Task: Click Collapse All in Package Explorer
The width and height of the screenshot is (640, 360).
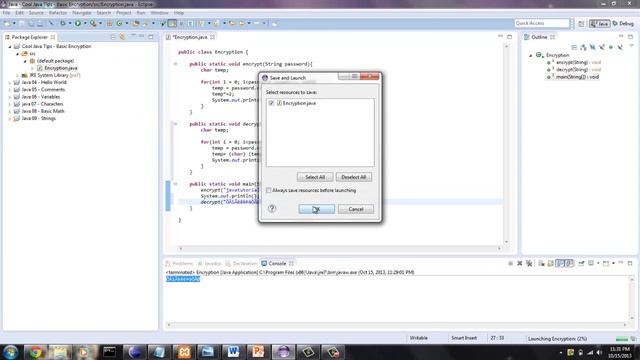Action: click(113, 37)
